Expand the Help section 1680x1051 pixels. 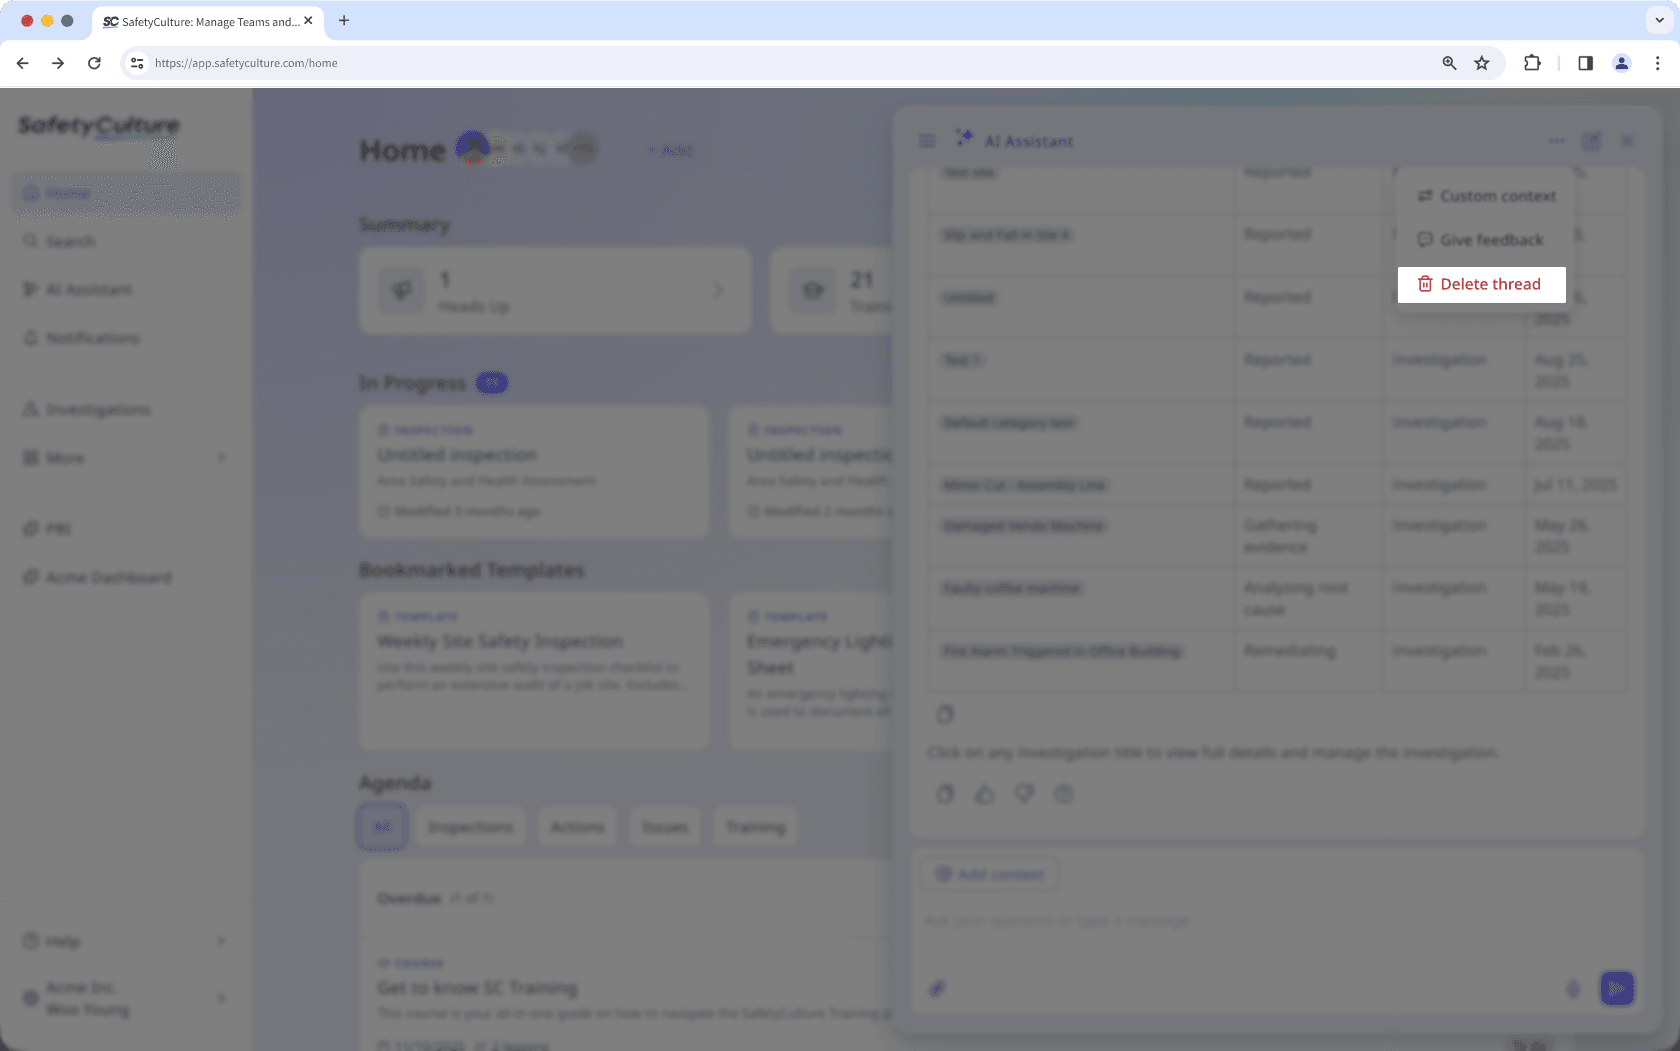[x=64, y=941]
